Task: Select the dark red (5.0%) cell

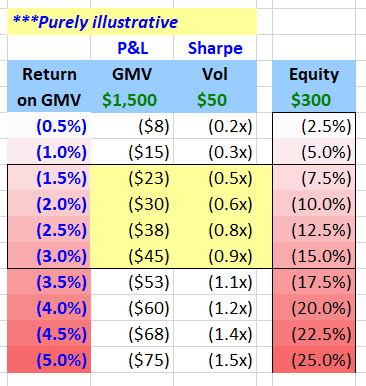Action: point(49,360)
